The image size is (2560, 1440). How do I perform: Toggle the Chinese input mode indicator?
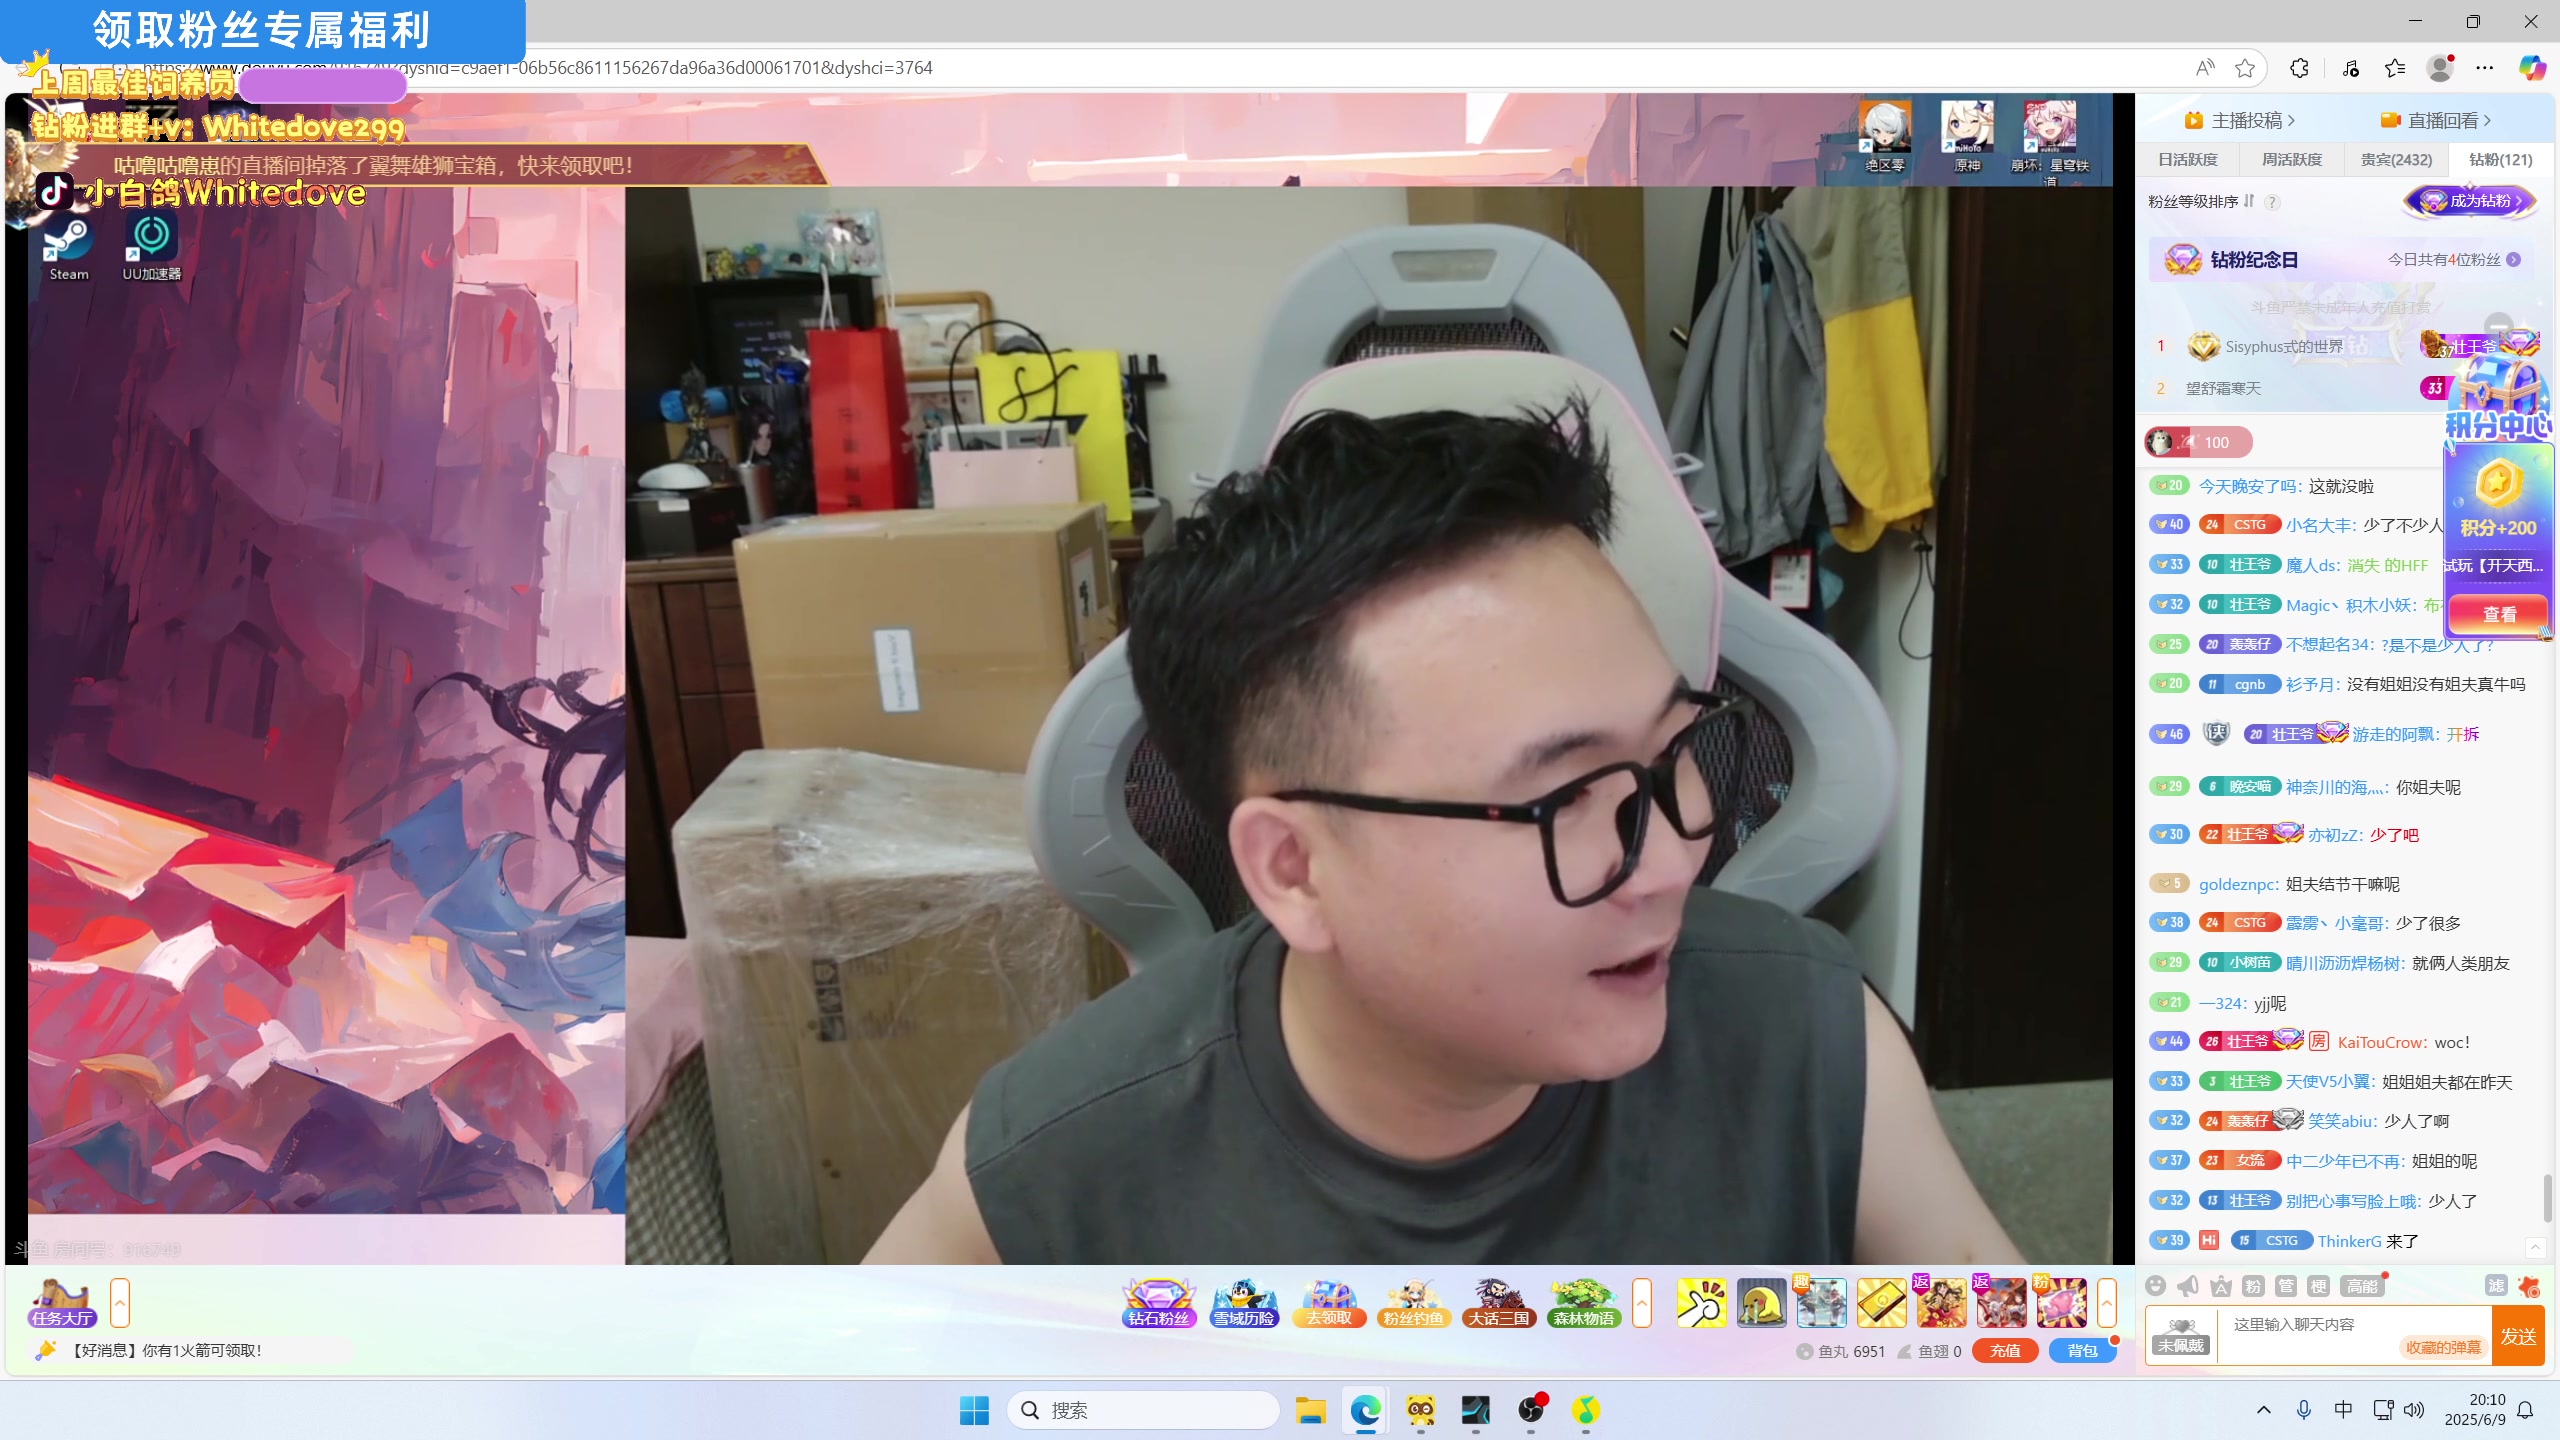tap(2343, 1410)
